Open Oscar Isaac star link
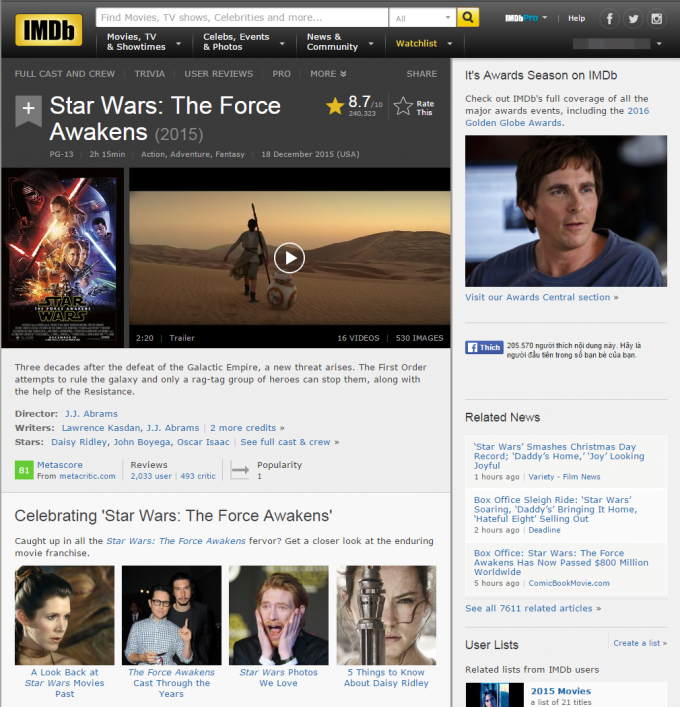The image size is (680, 707). tap(203, 442)
